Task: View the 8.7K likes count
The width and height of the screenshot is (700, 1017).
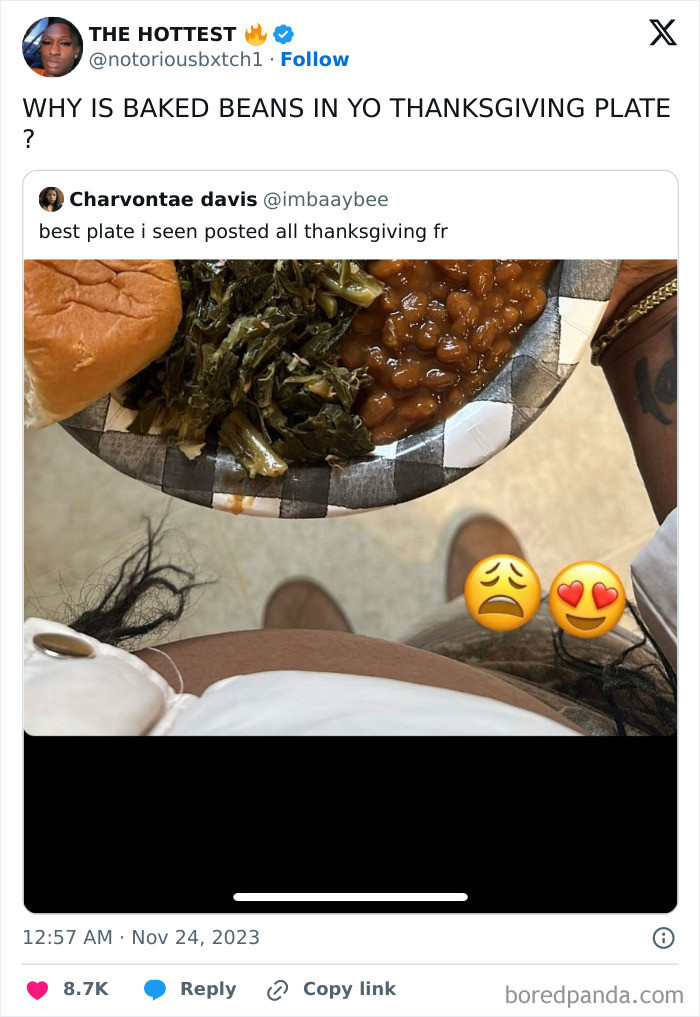Action: coord(86,989)
